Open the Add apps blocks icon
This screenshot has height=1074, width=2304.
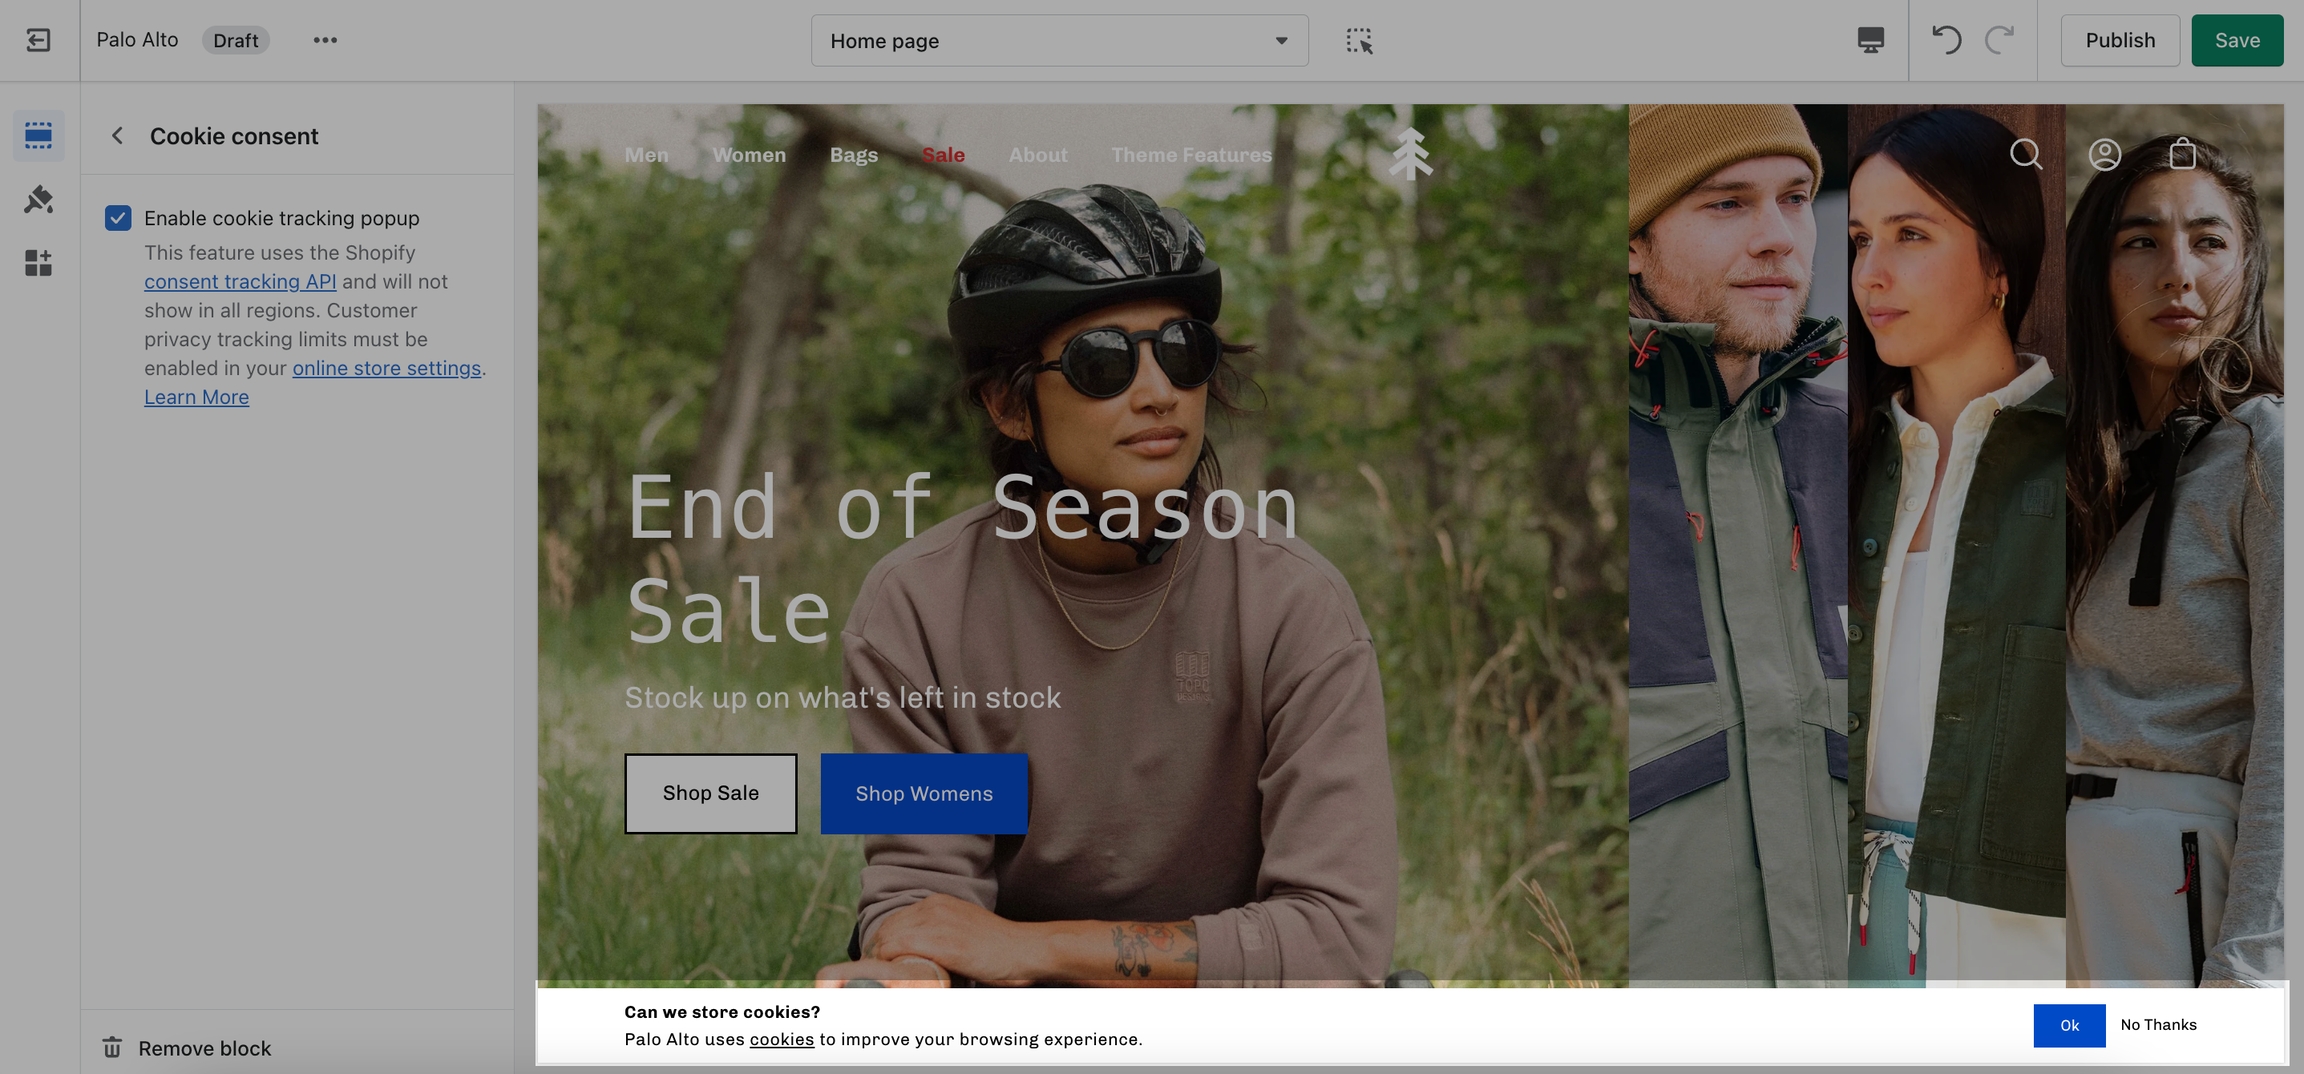38,263
